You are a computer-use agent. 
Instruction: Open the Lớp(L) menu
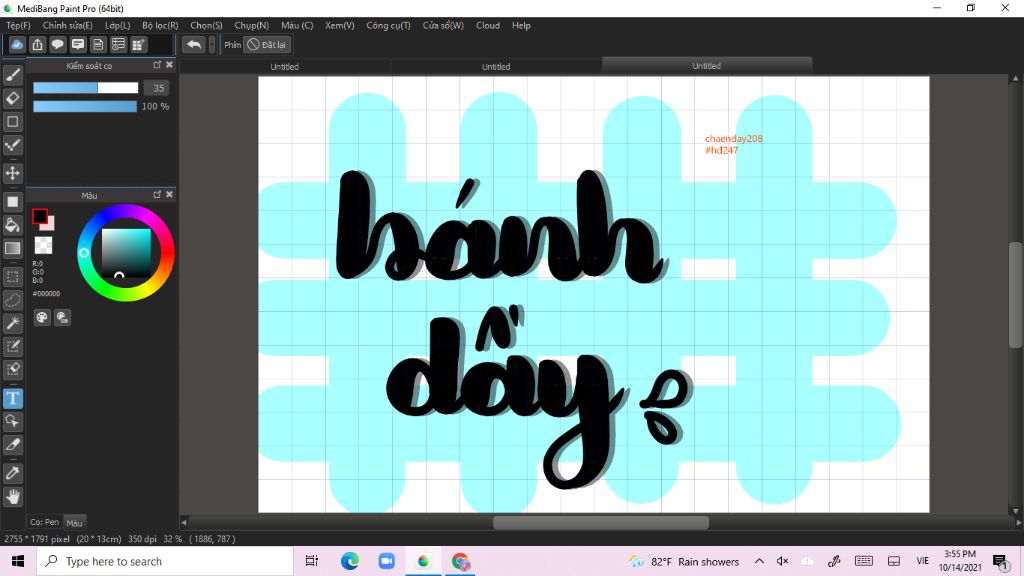point(118,25)
